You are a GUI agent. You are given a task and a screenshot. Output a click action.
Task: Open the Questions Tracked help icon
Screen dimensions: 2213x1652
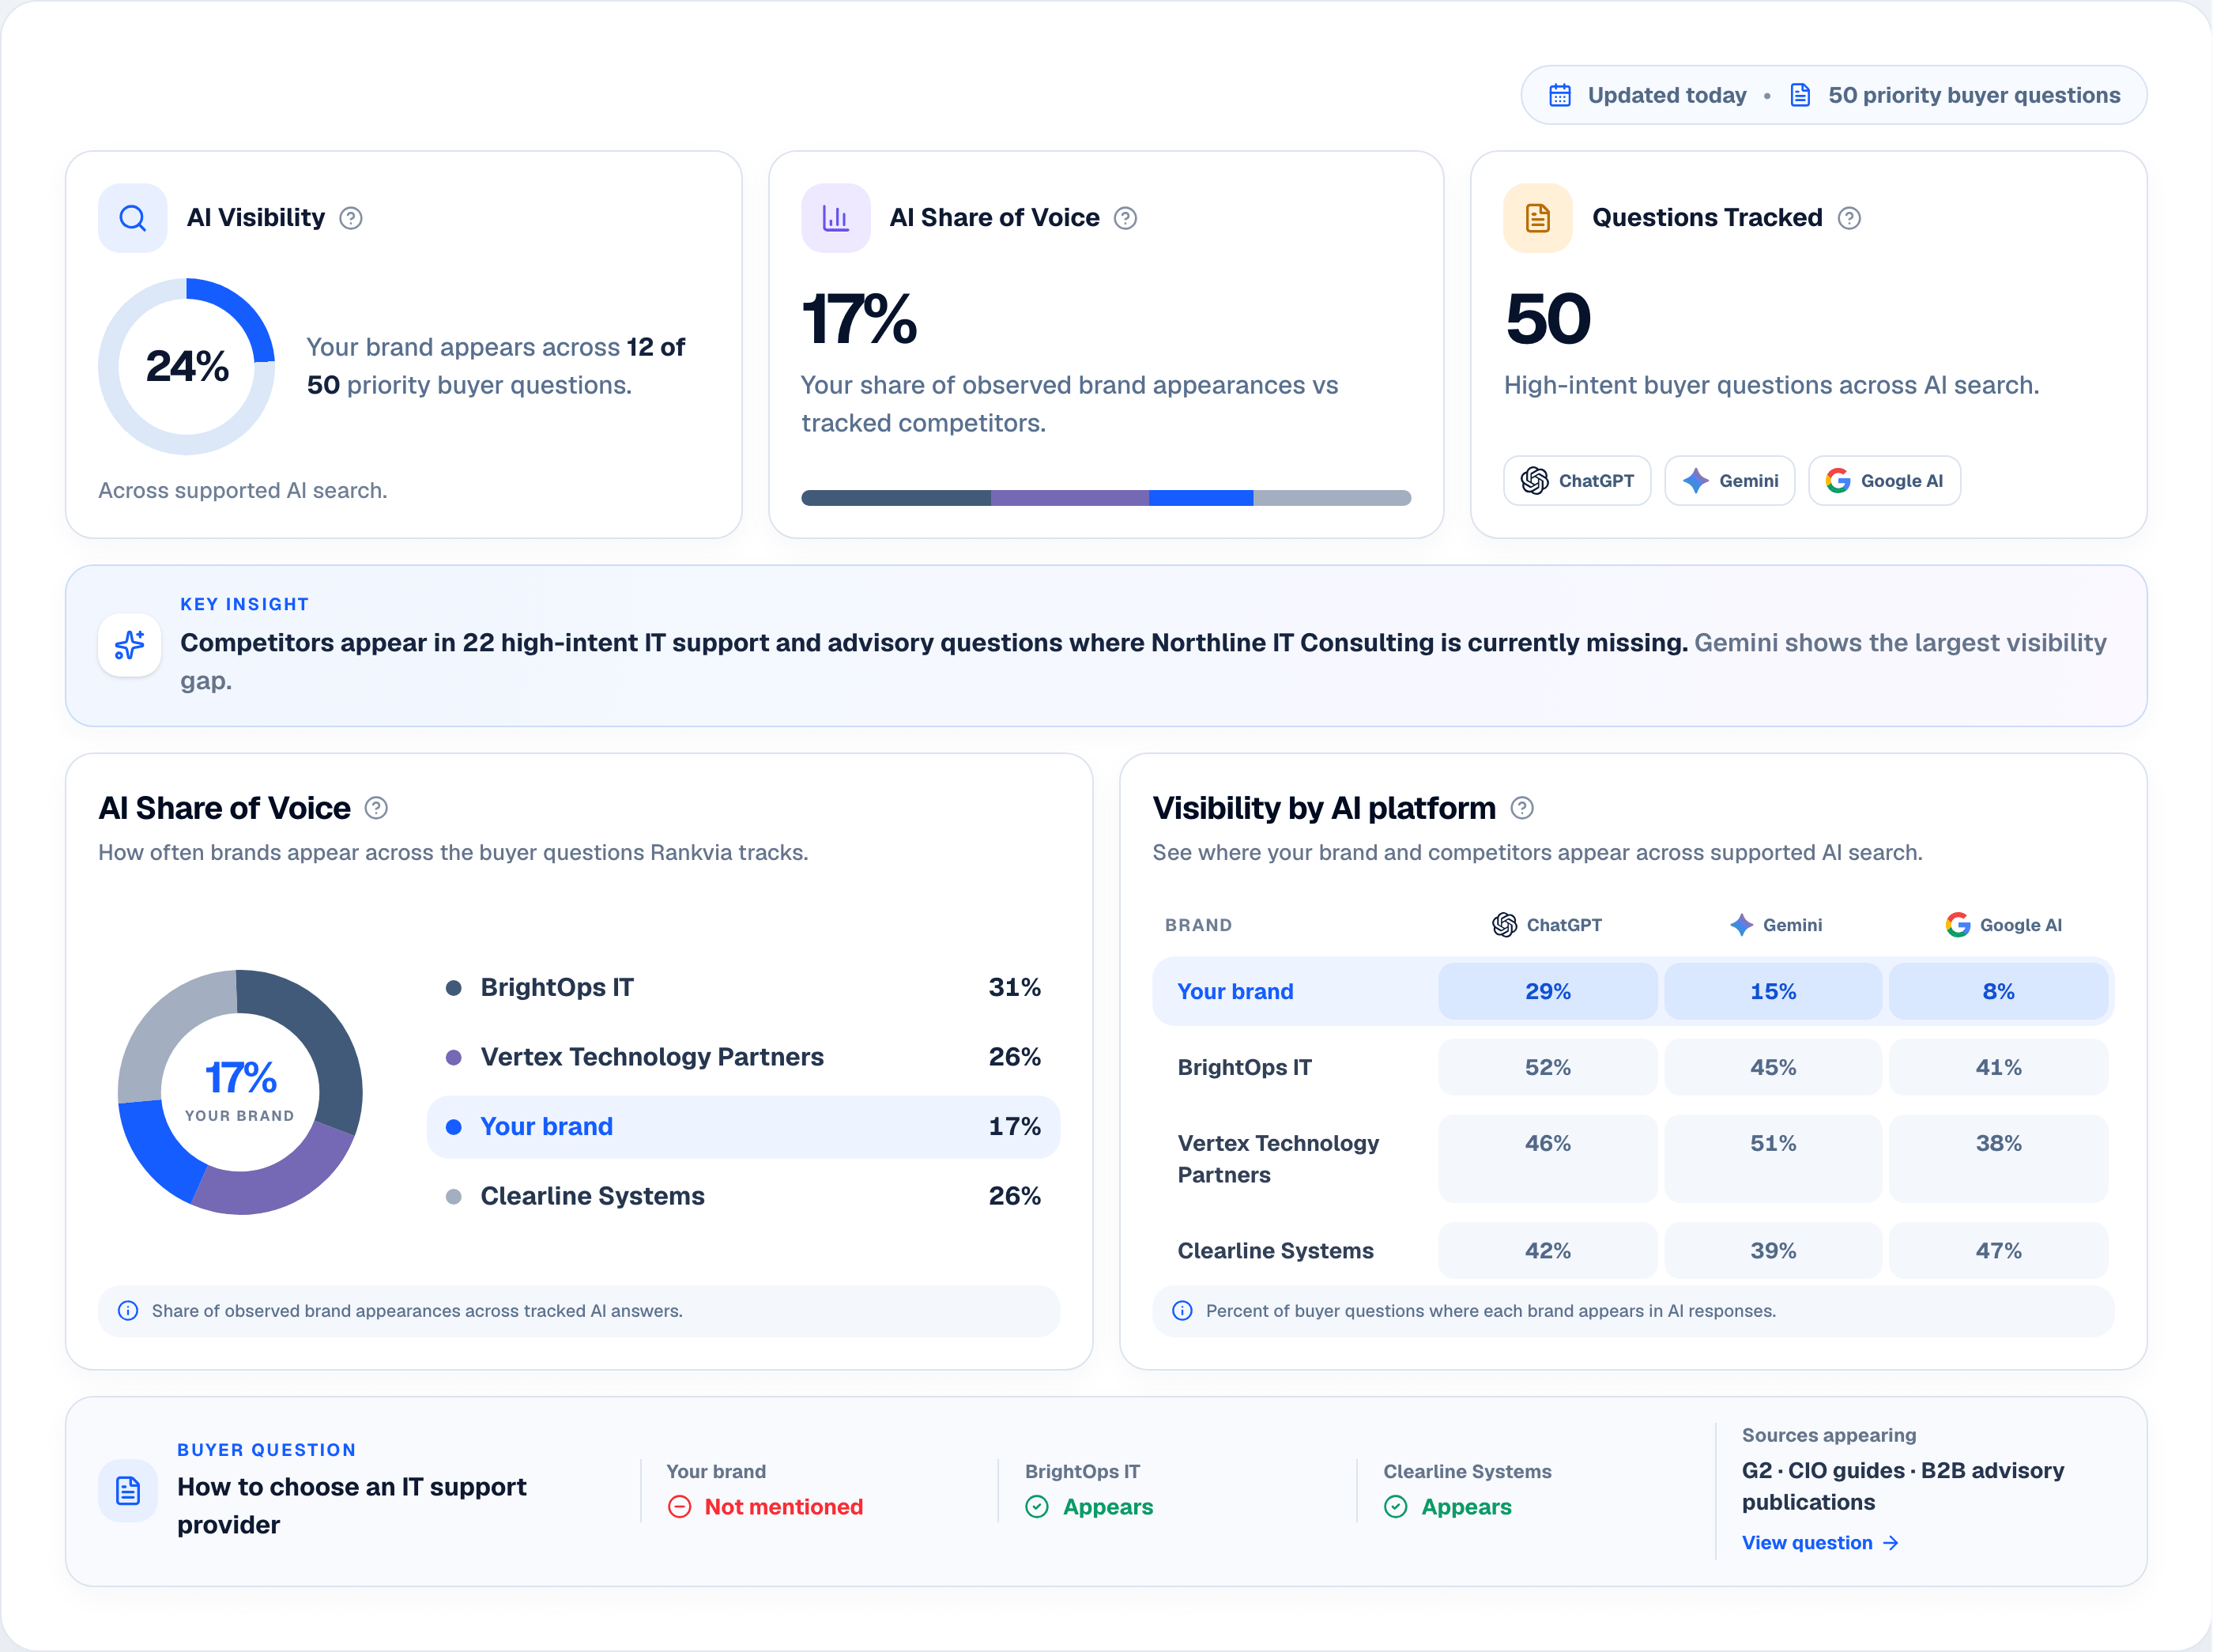[1849, 218]
